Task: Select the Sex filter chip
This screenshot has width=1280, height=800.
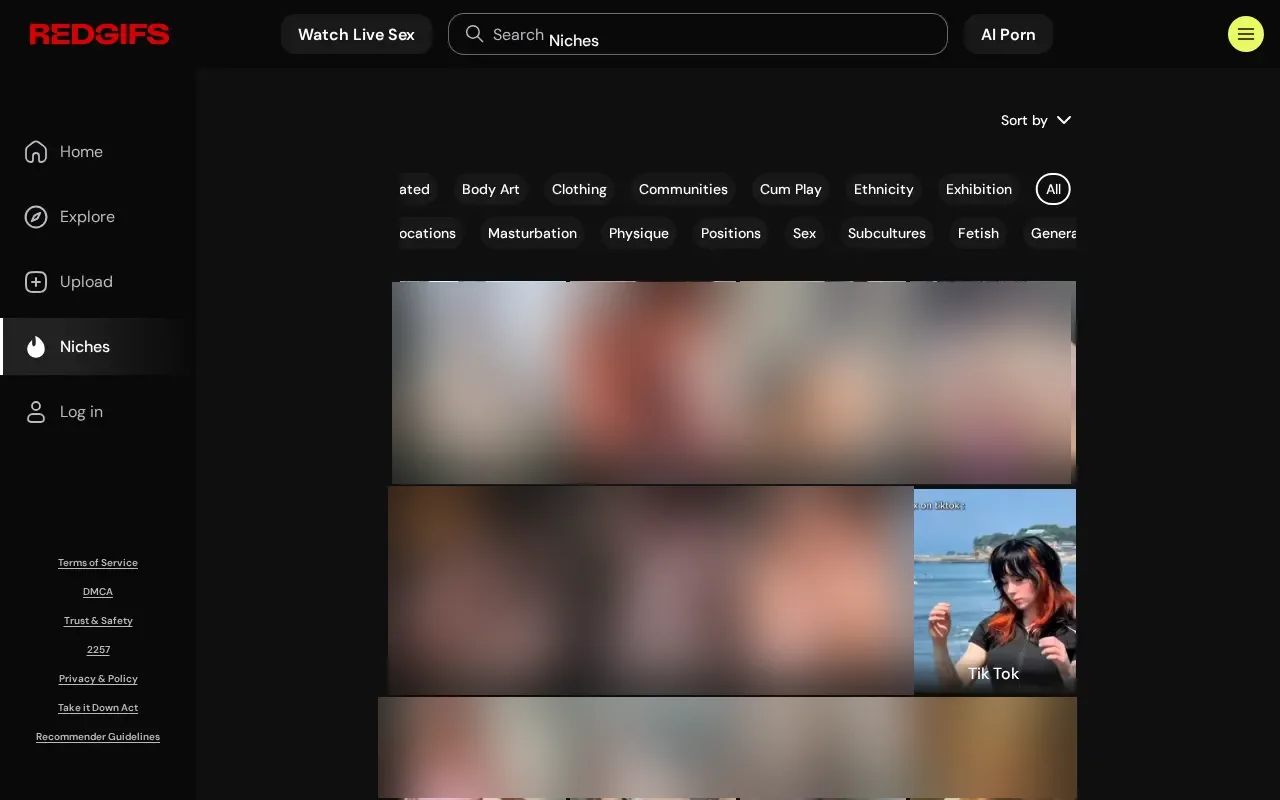Action: [805, 233]
